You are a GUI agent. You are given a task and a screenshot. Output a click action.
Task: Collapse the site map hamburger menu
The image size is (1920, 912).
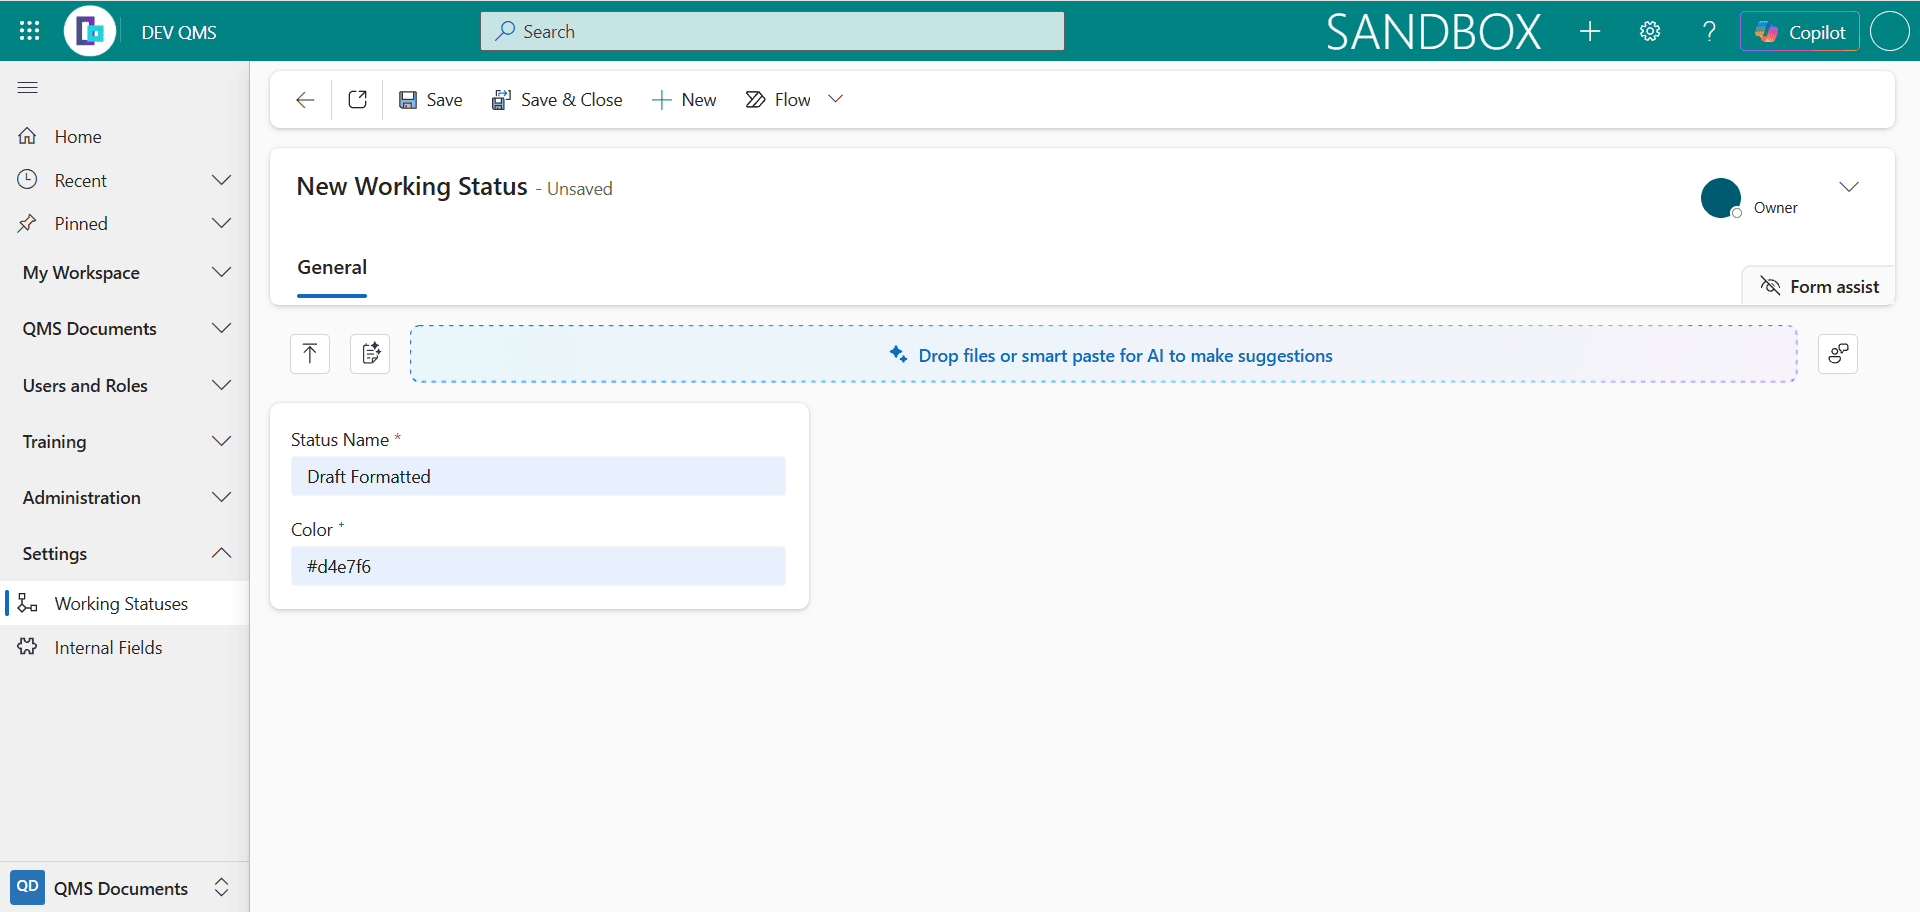tap(28, 88)
